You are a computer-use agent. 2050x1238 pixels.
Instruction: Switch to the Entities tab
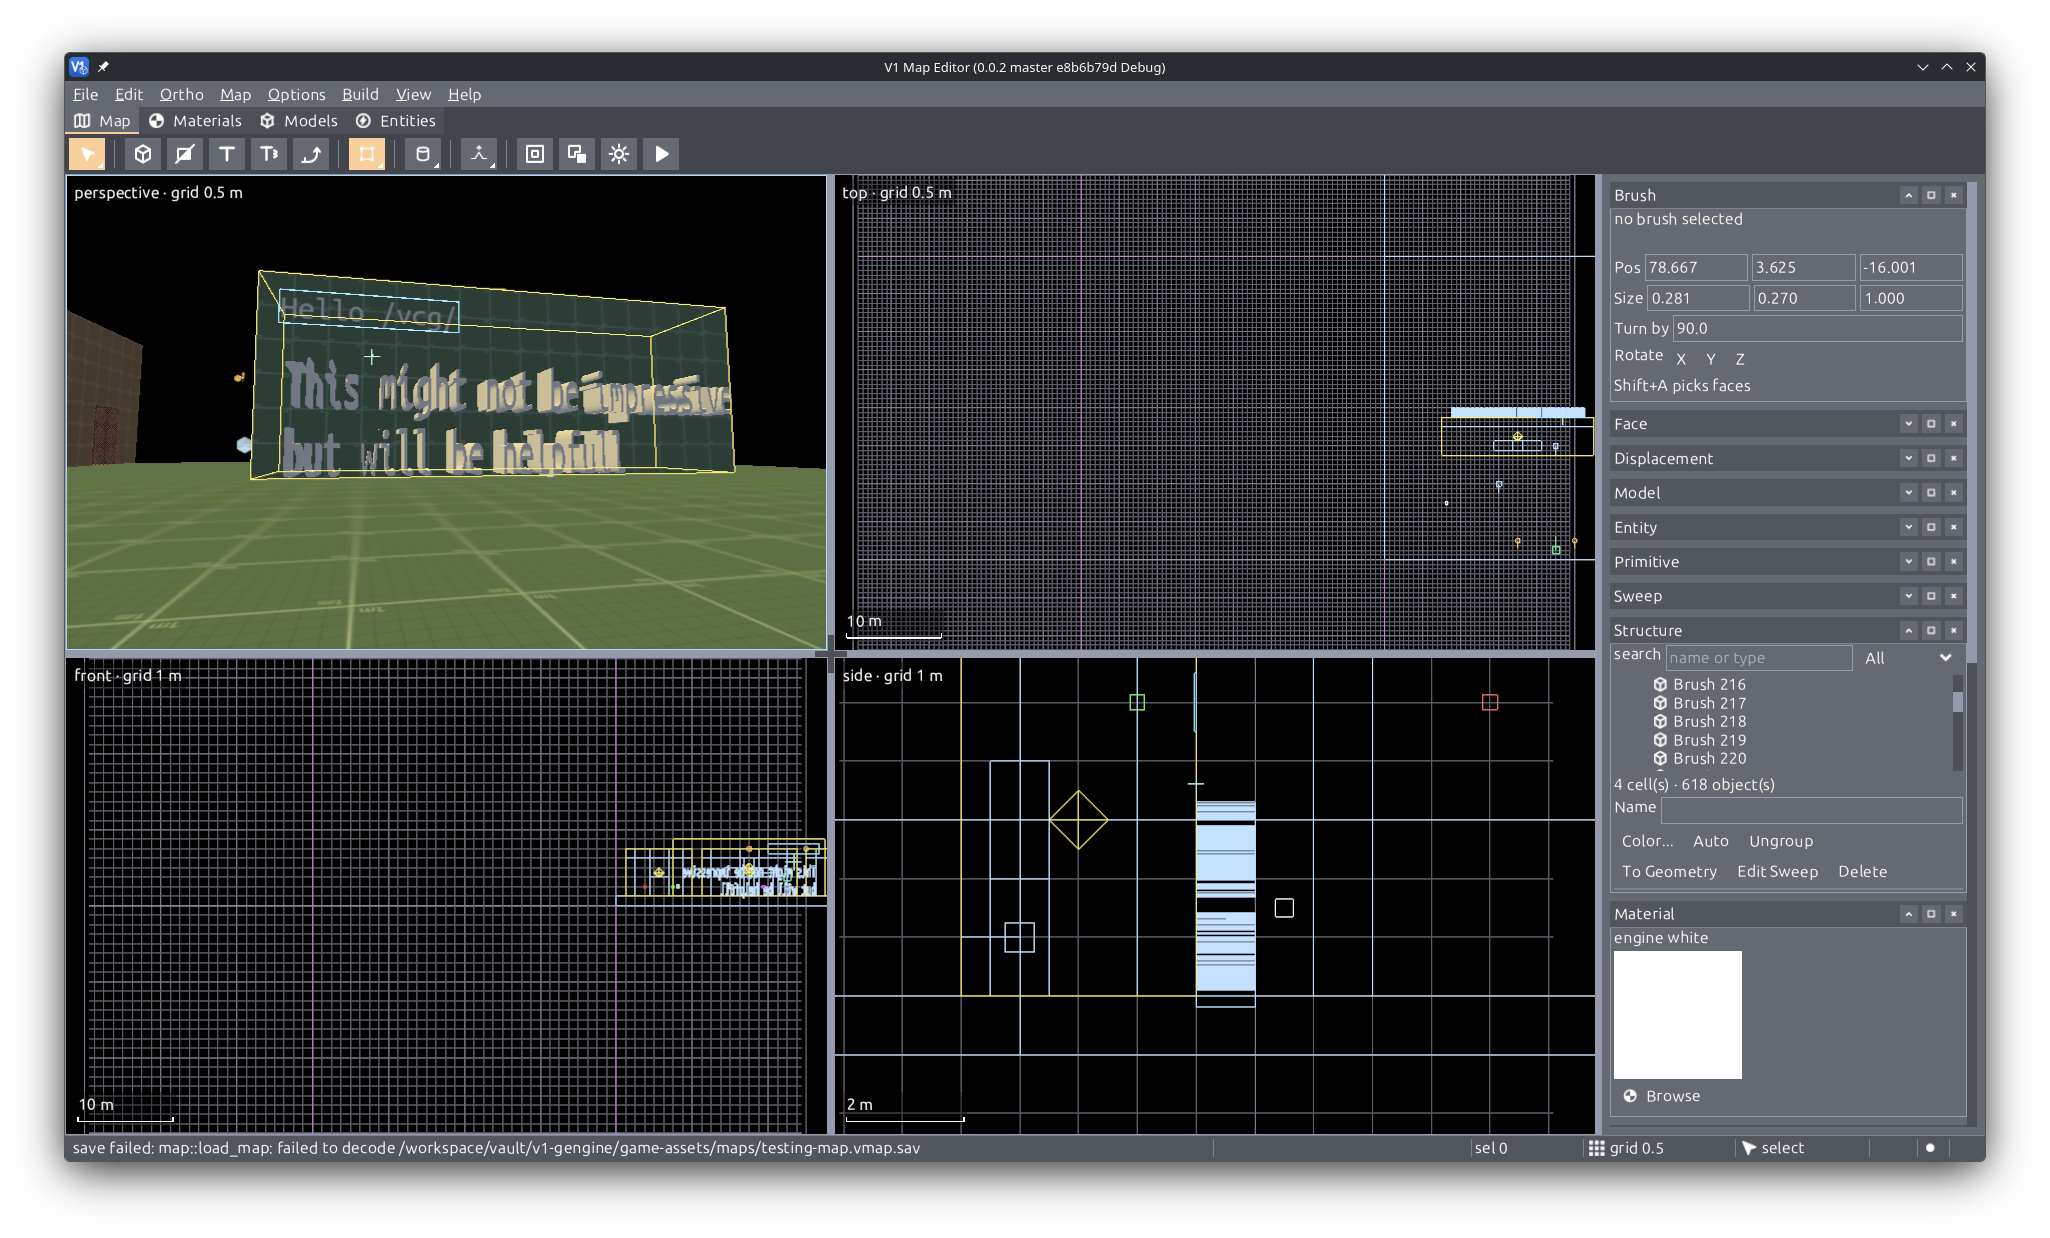pyautogui.click(x=397, y=121)
